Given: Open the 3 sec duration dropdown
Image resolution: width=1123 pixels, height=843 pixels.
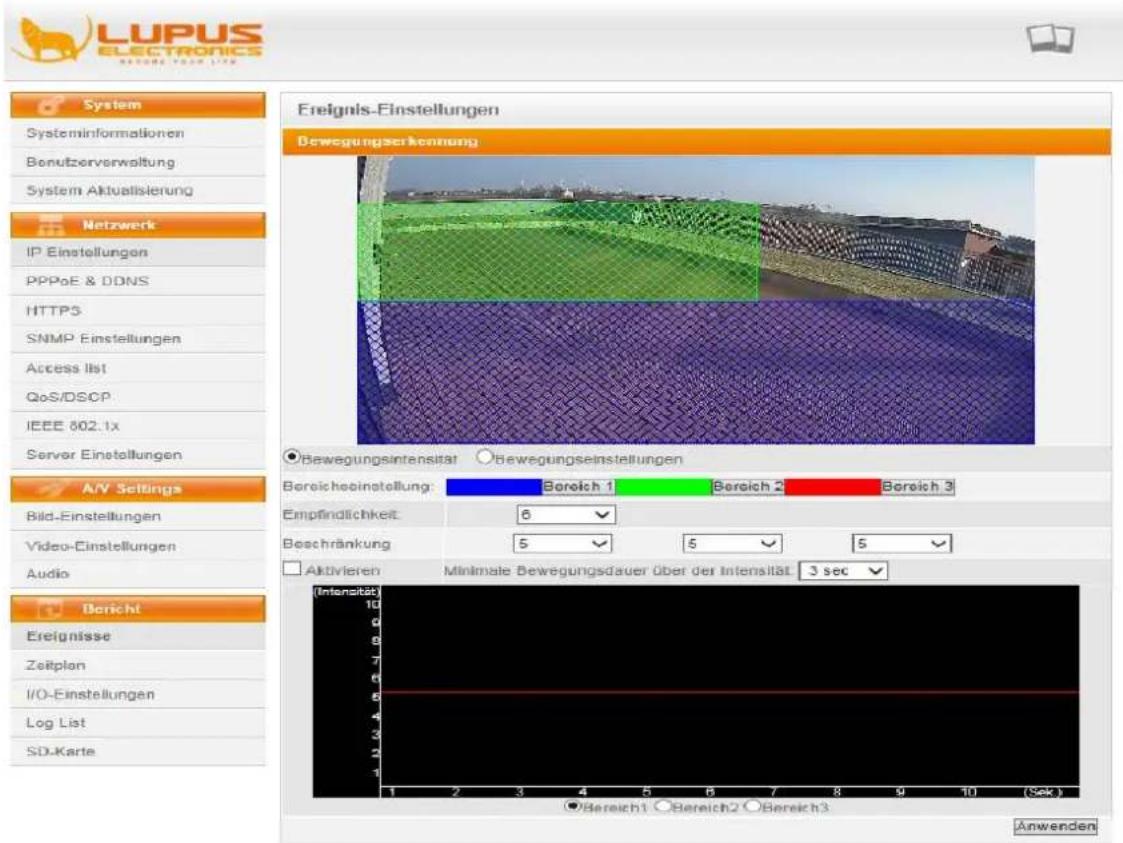Looking at the screenshot, I should point(843,571).
